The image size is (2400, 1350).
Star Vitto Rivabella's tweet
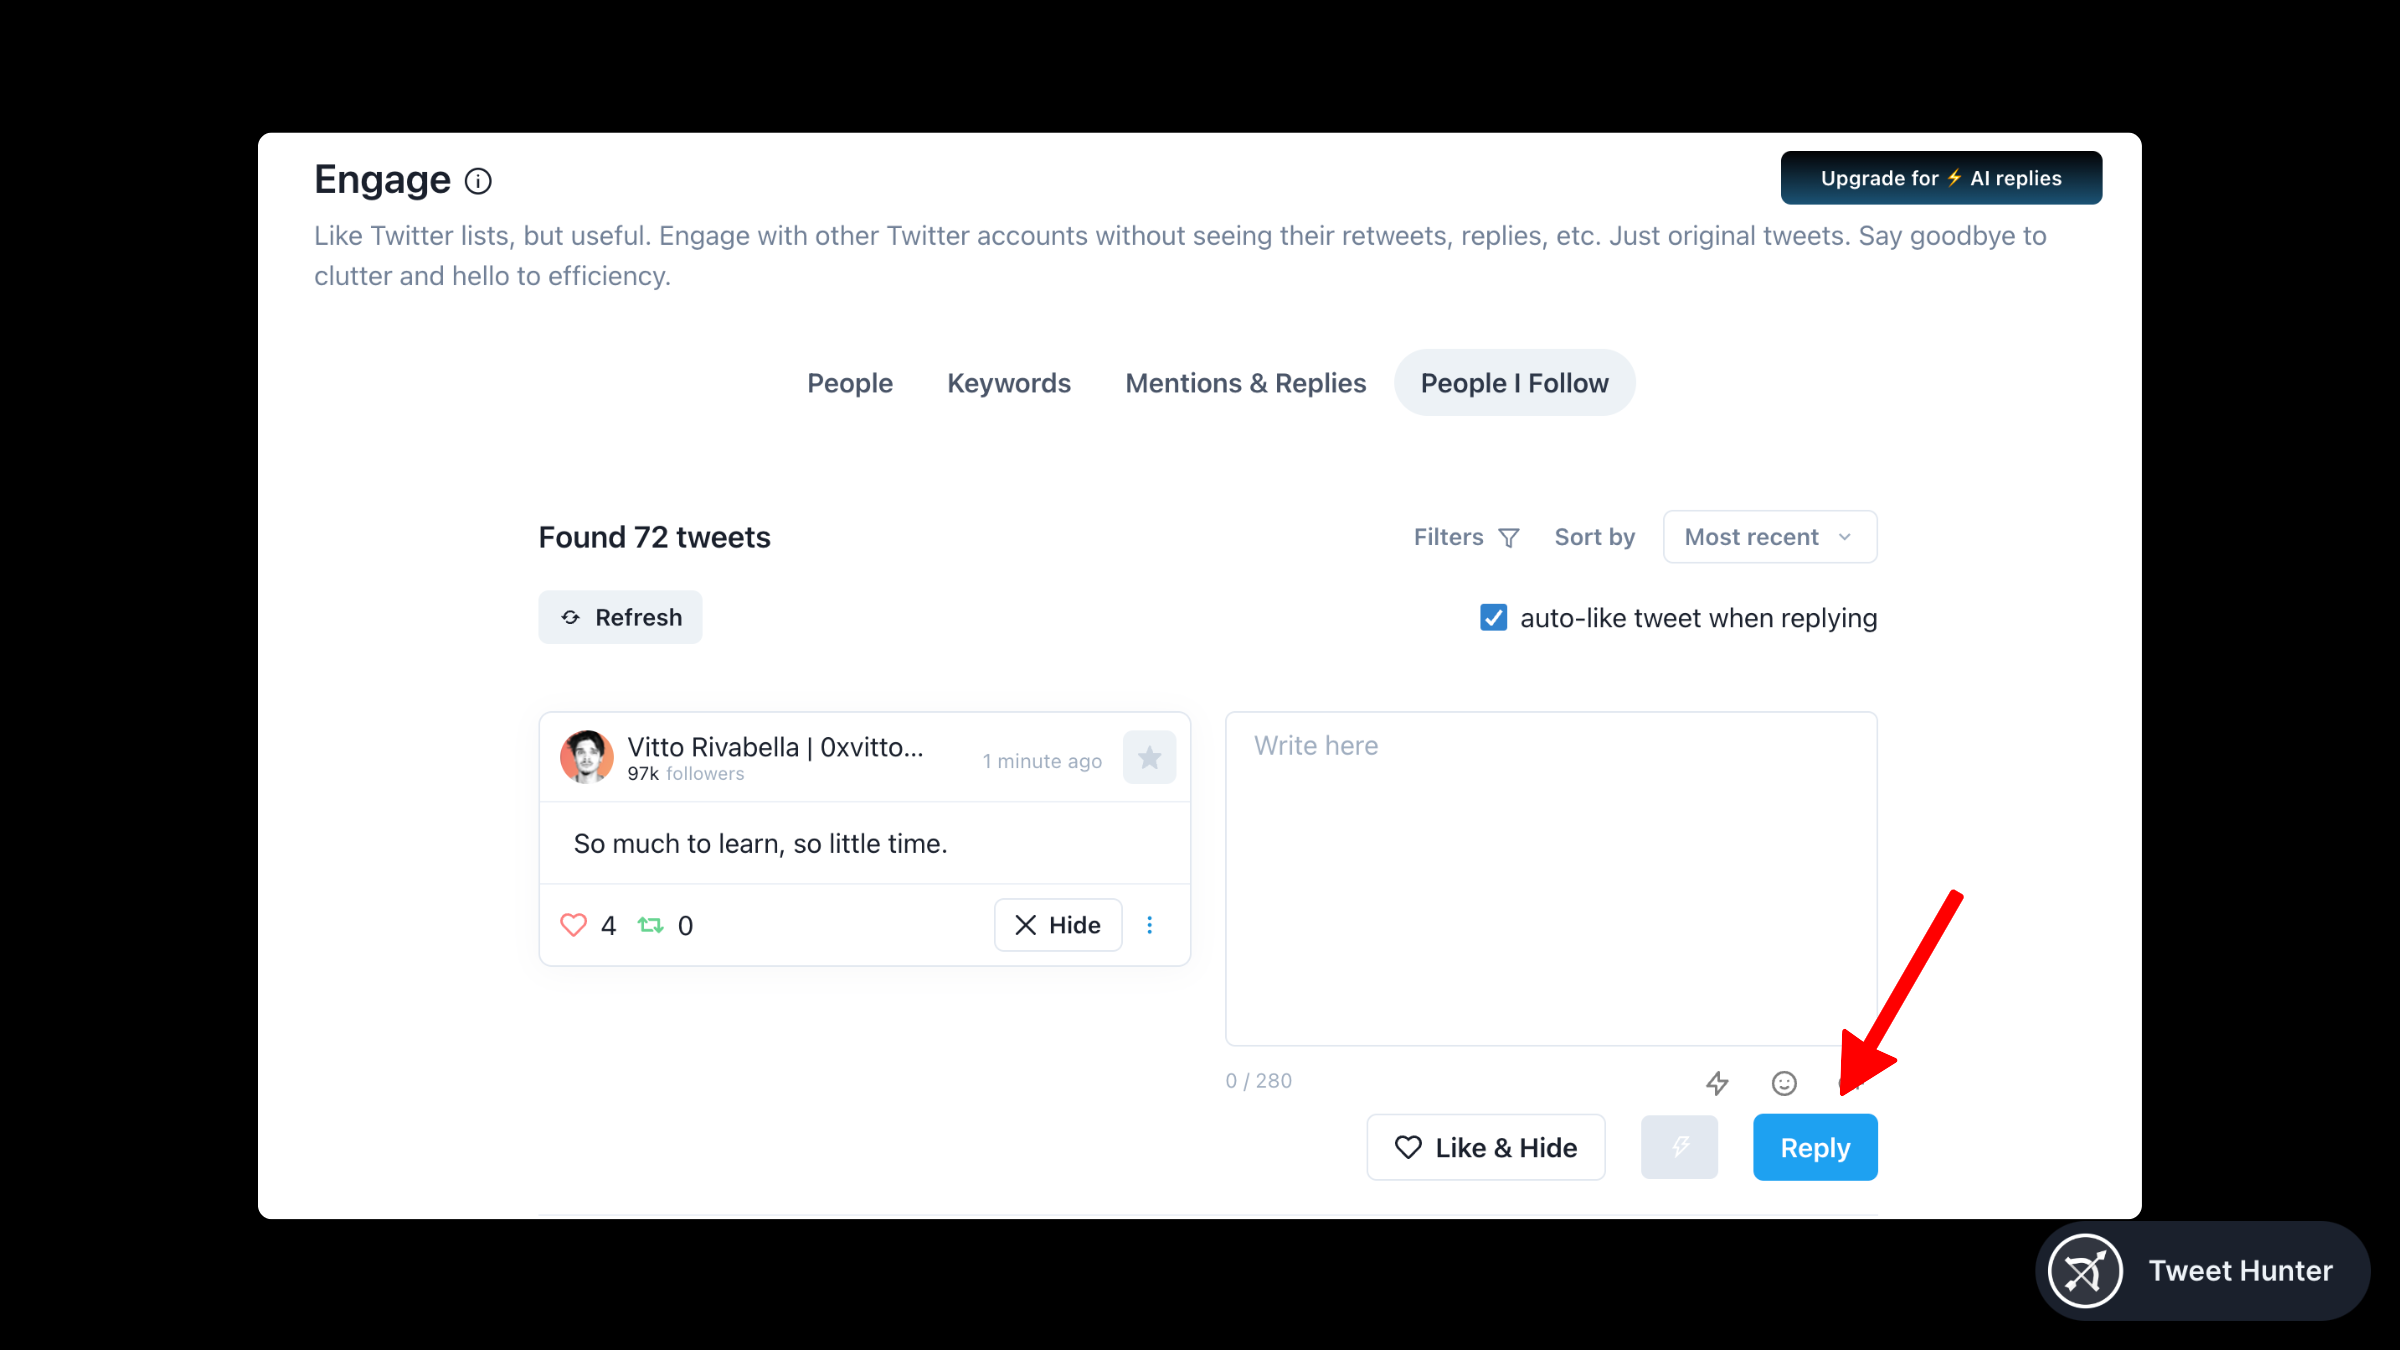(x=1149, y=758)
